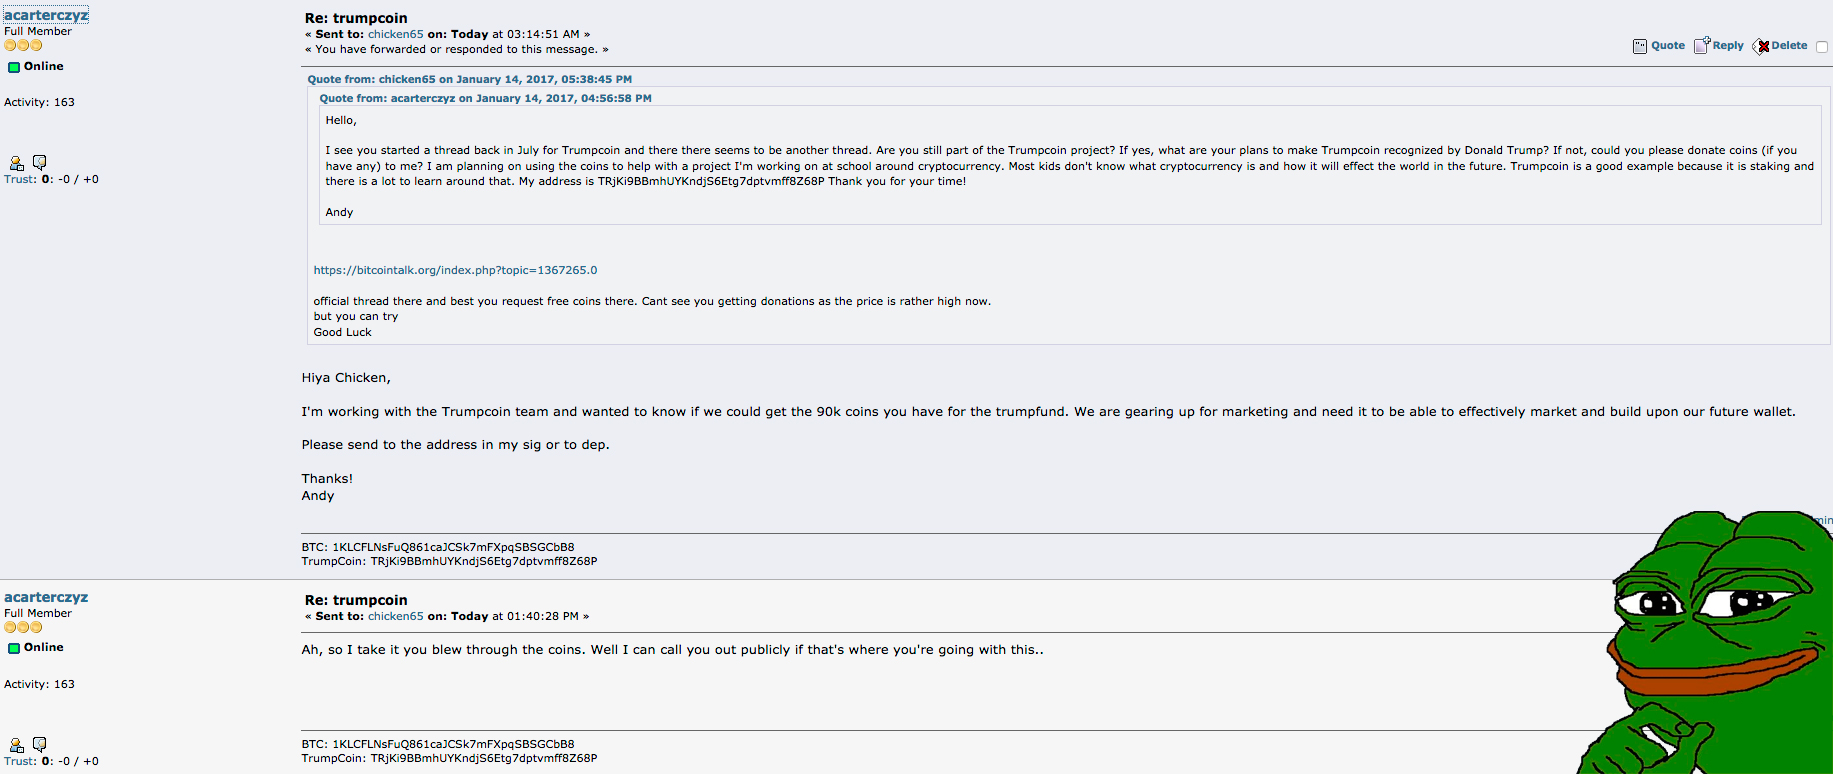Screen dimensions: 1833x774
Task: Click the Trust link in the second message
Action: [x=19, y=761]
